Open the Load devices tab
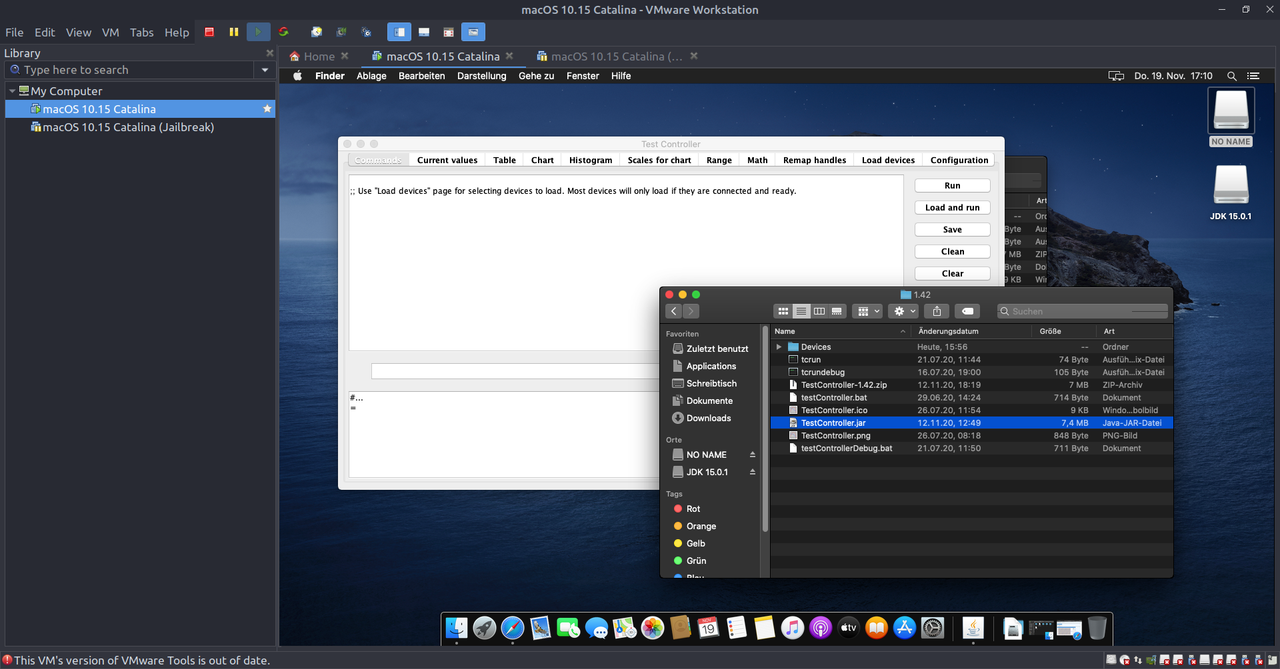Image resolution: width=1280 pixels, height=669 pixels. (888, 160)
